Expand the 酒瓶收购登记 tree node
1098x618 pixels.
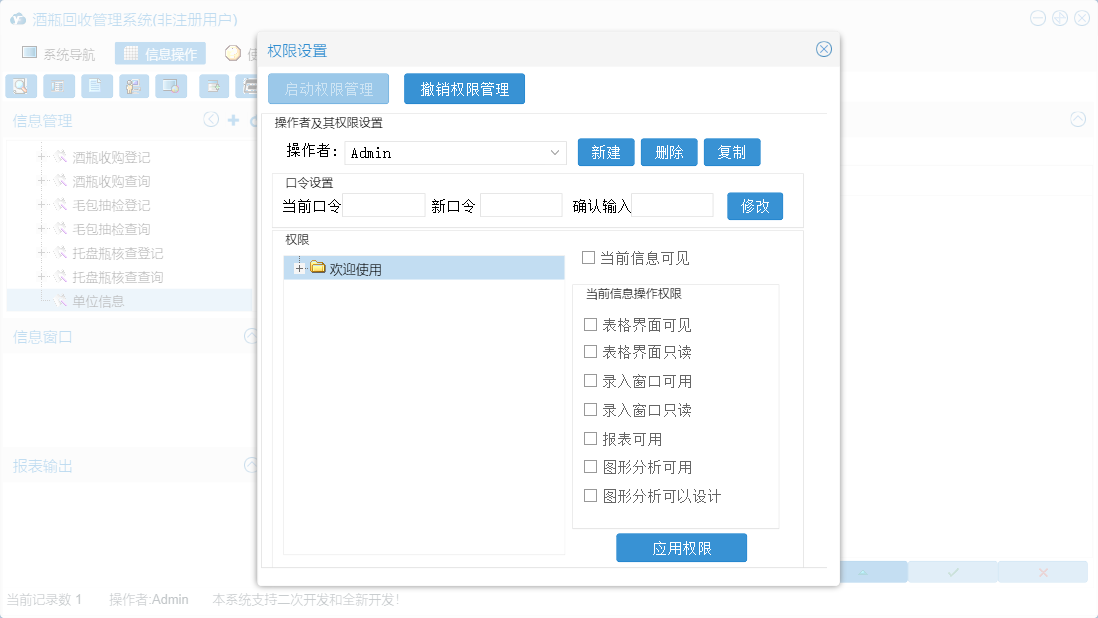tap(41, 157)
